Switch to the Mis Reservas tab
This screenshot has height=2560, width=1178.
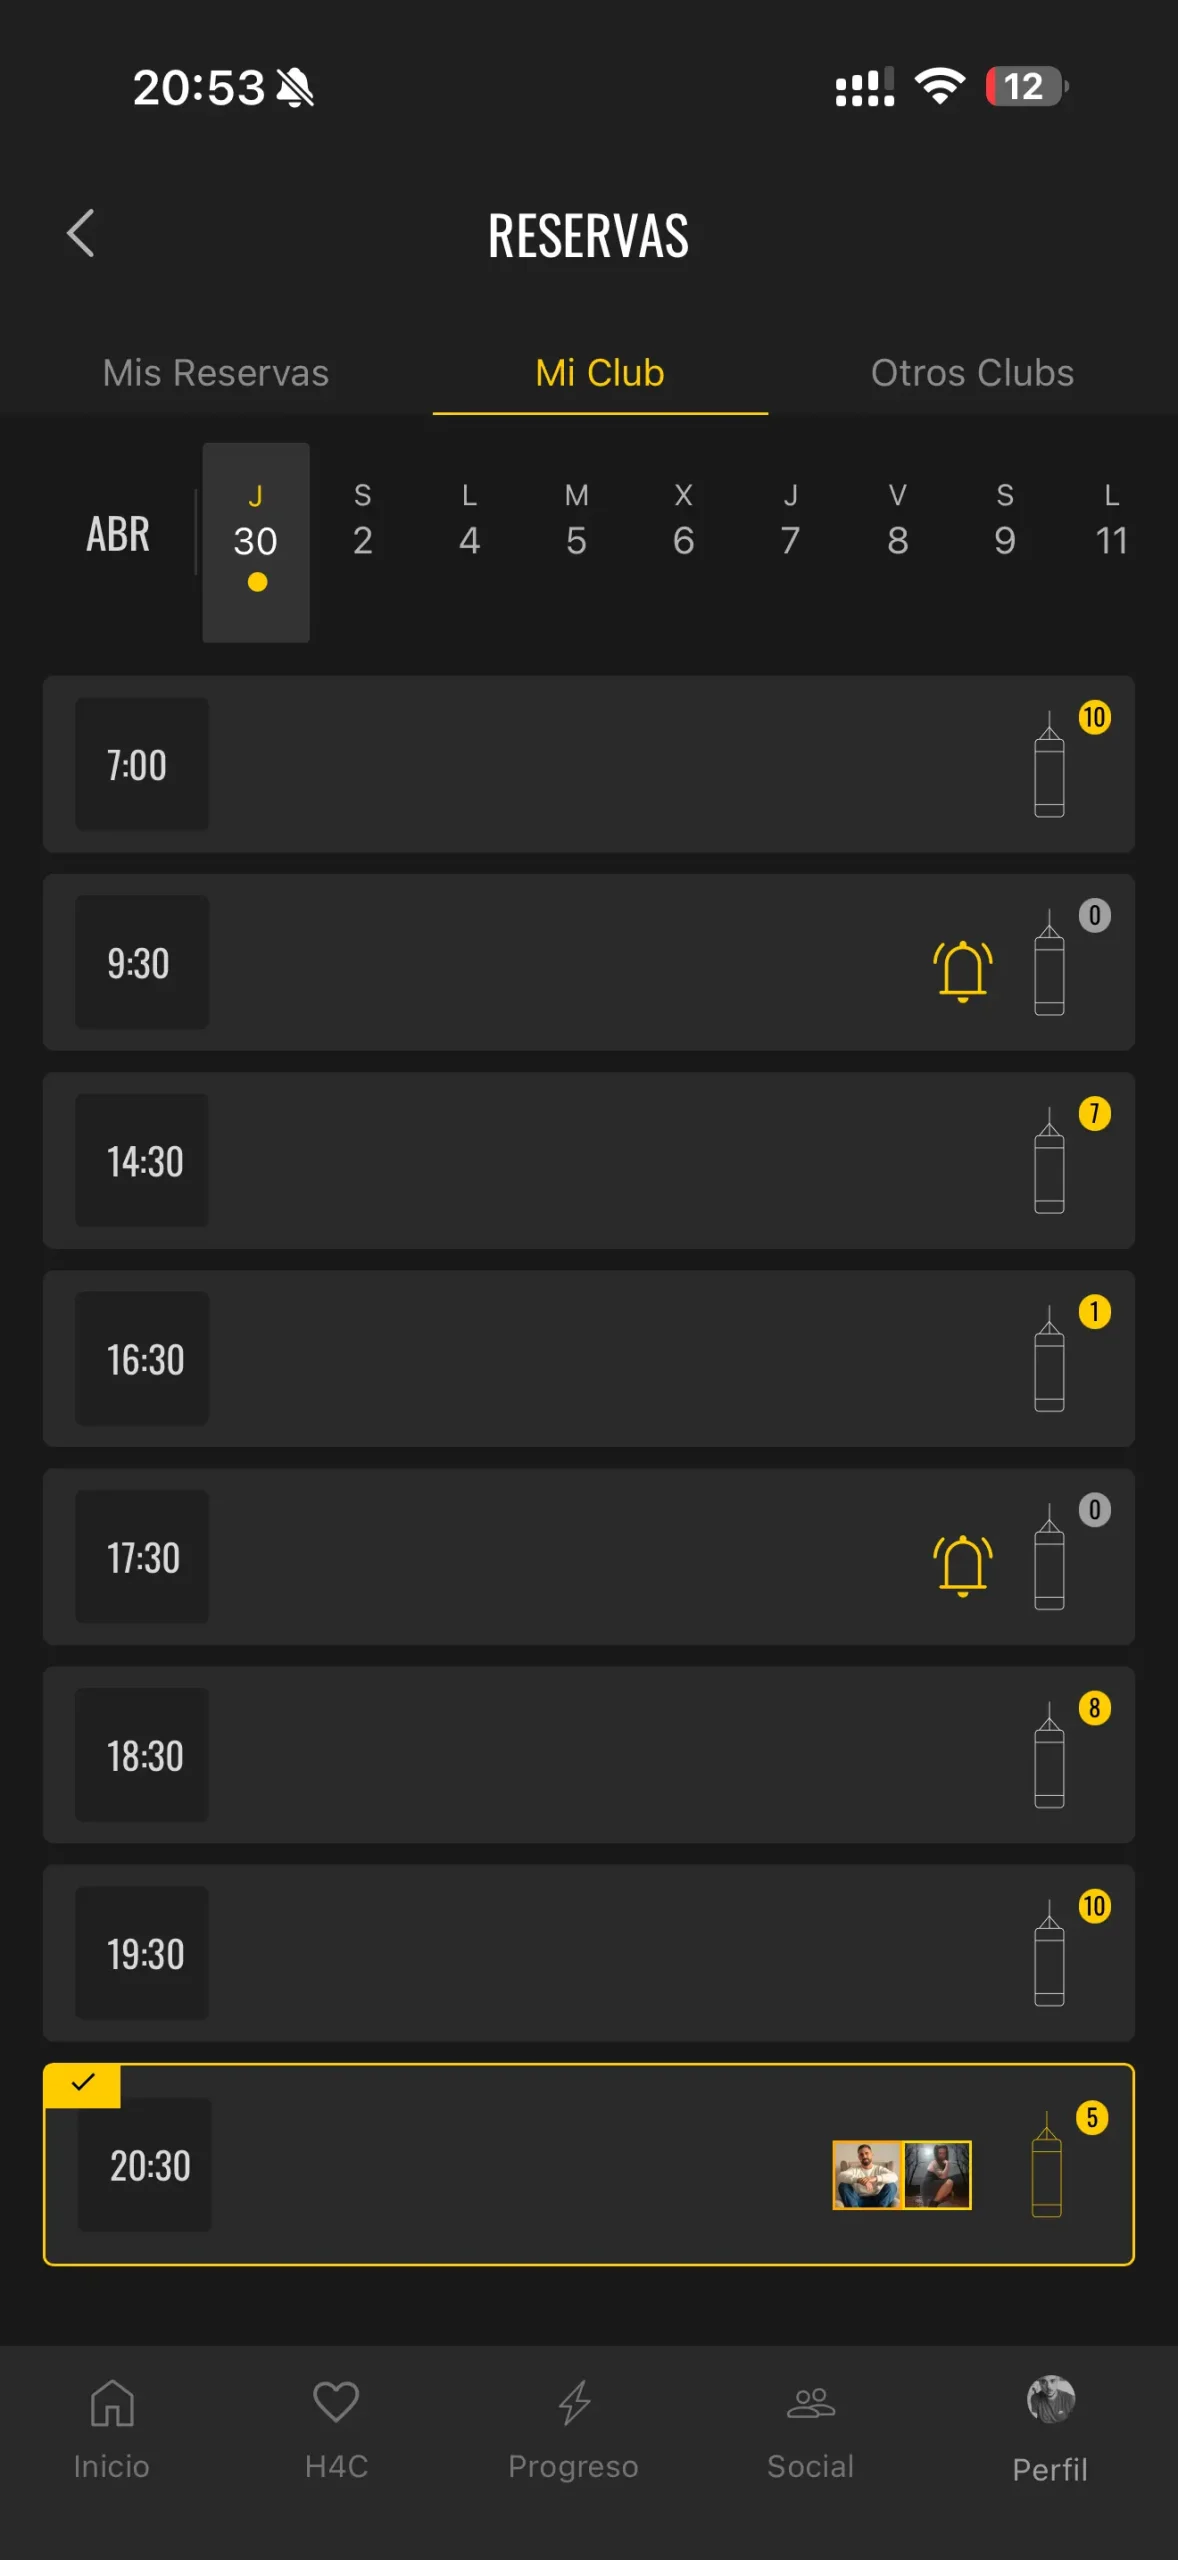pyautogui.click(x=216, y=373)
